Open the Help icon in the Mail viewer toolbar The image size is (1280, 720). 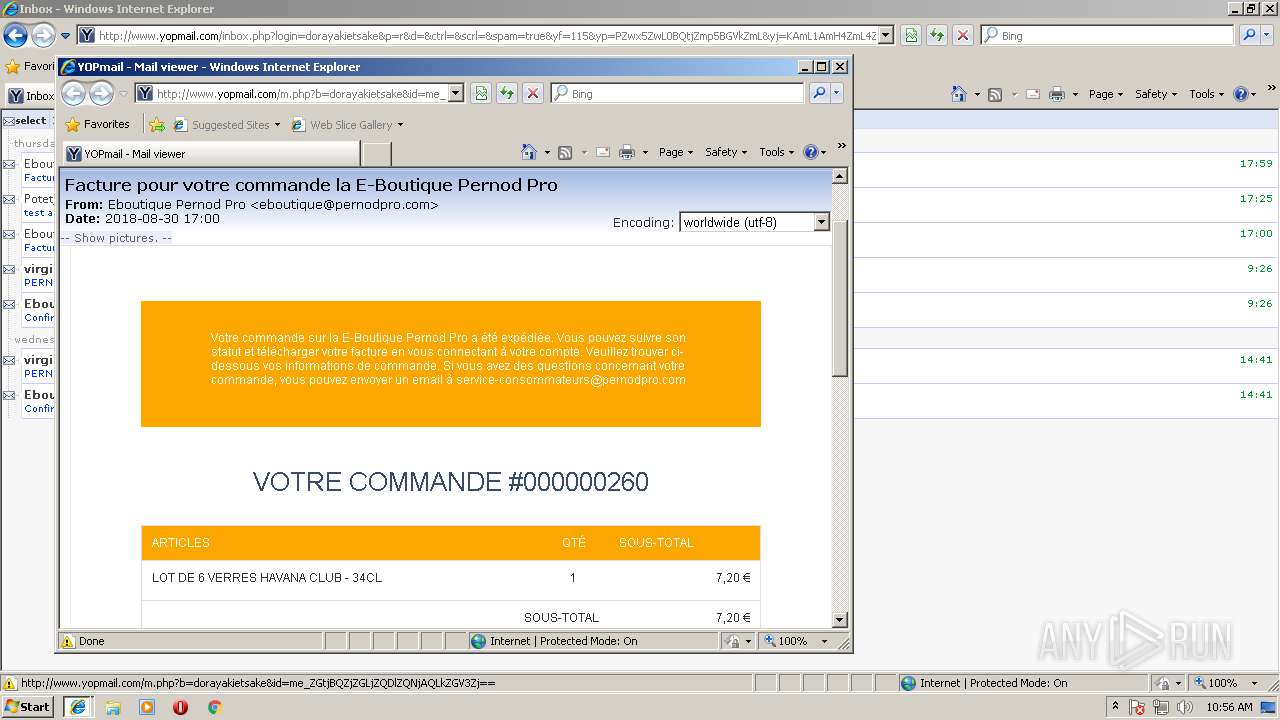pyautogui.click(x=810, y=152)
